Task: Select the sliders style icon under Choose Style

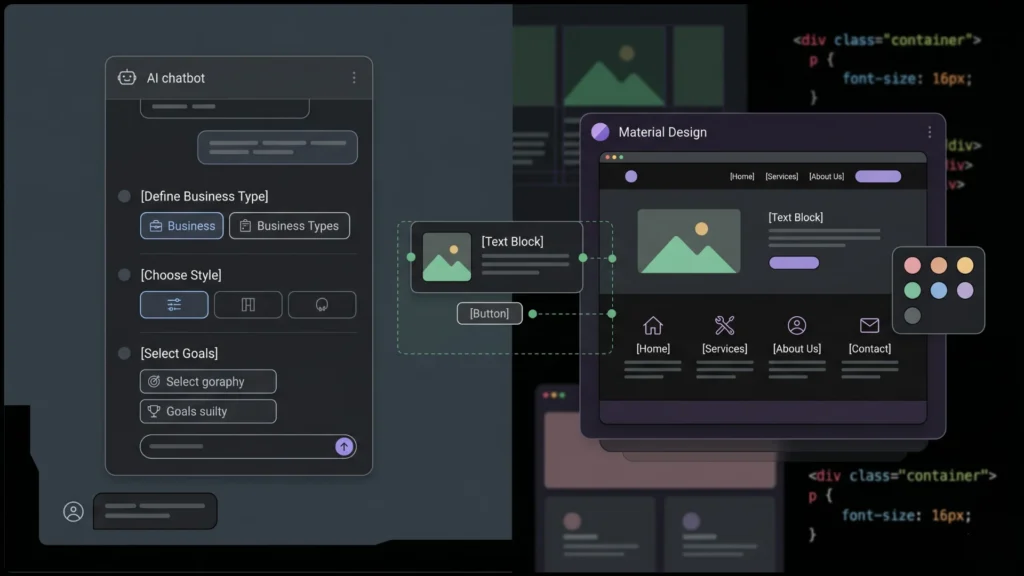Action: point(173,304)
